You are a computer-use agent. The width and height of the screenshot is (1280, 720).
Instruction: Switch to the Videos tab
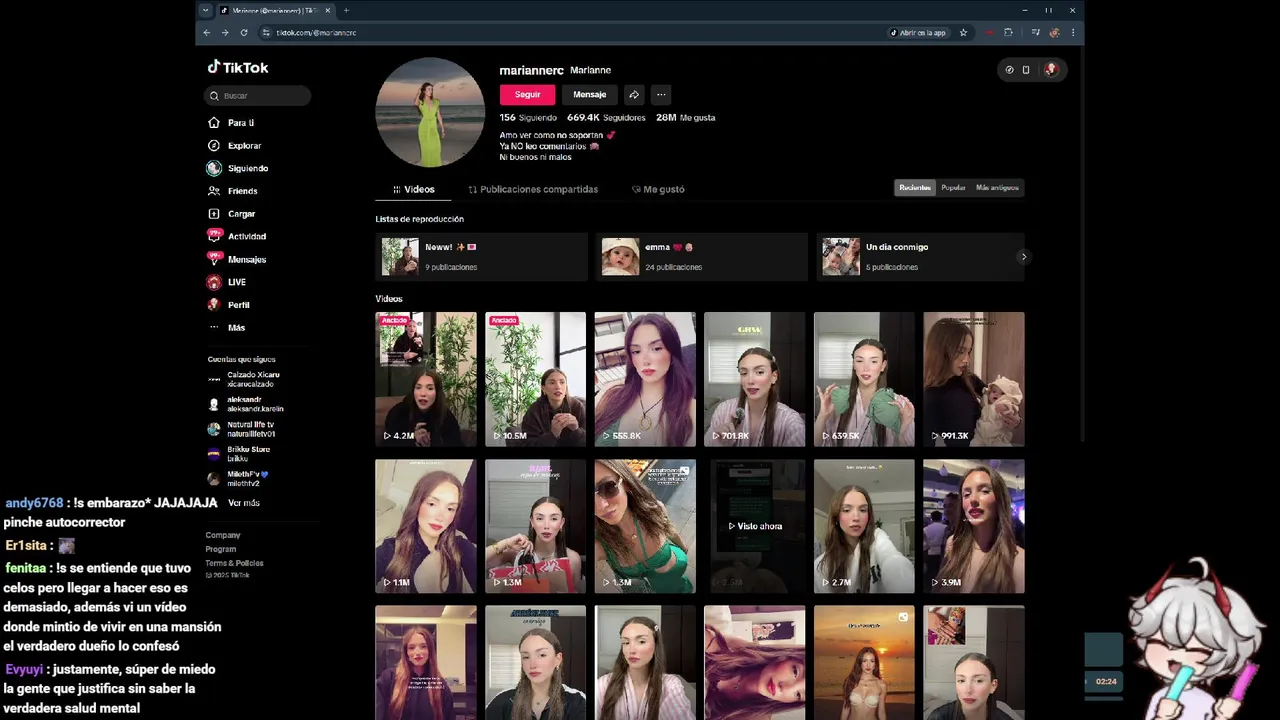413,189
